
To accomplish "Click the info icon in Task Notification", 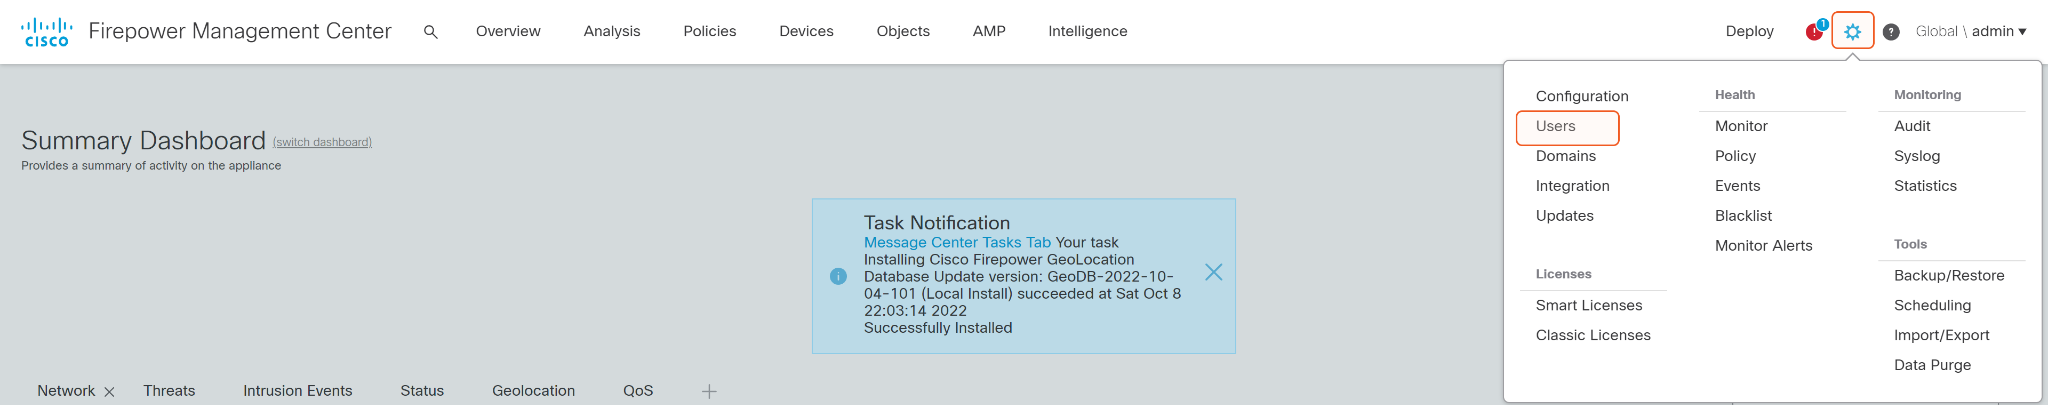I will tap(838, 276).
